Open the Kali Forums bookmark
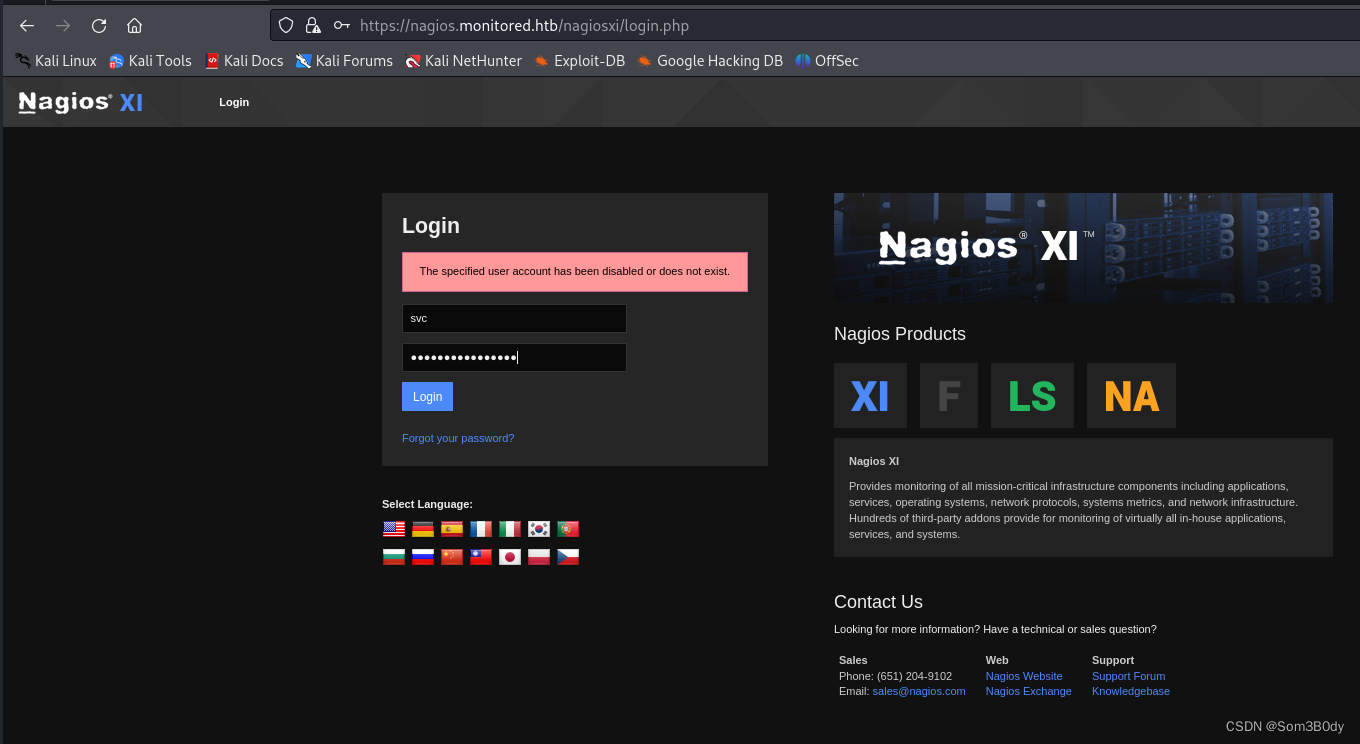 coord(344,61)
